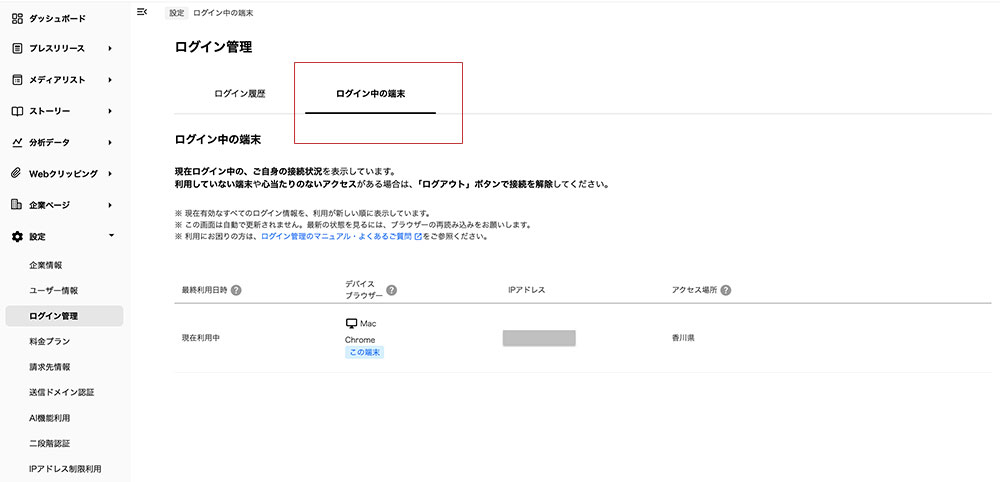Click the Story book icon
The height and width of the screenshot is (482, 1000).
[x=17, y=111]
